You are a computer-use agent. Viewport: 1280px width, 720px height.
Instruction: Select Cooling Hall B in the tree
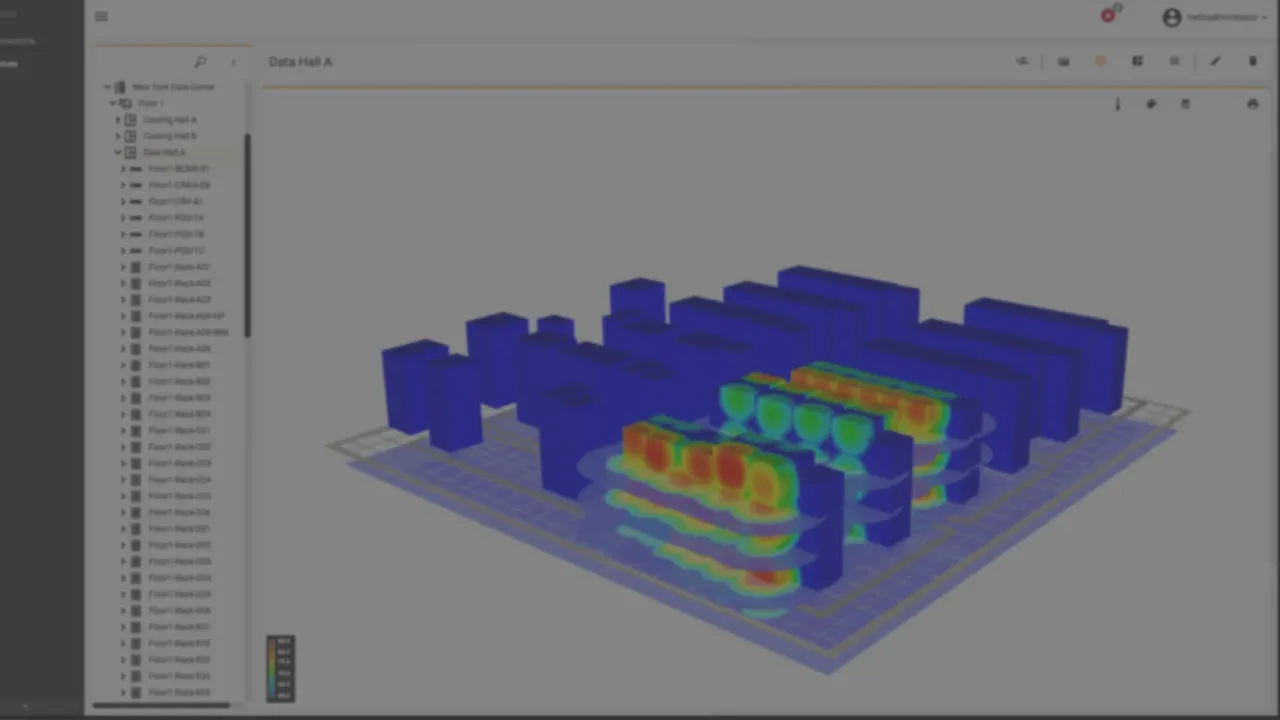(169, 136)
